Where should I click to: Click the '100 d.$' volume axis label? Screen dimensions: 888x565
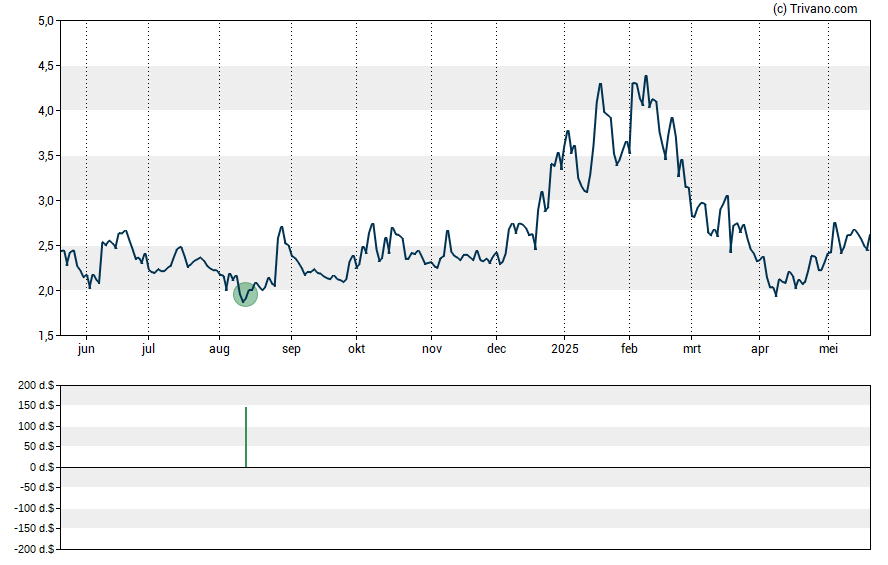(x=36, y=426)
